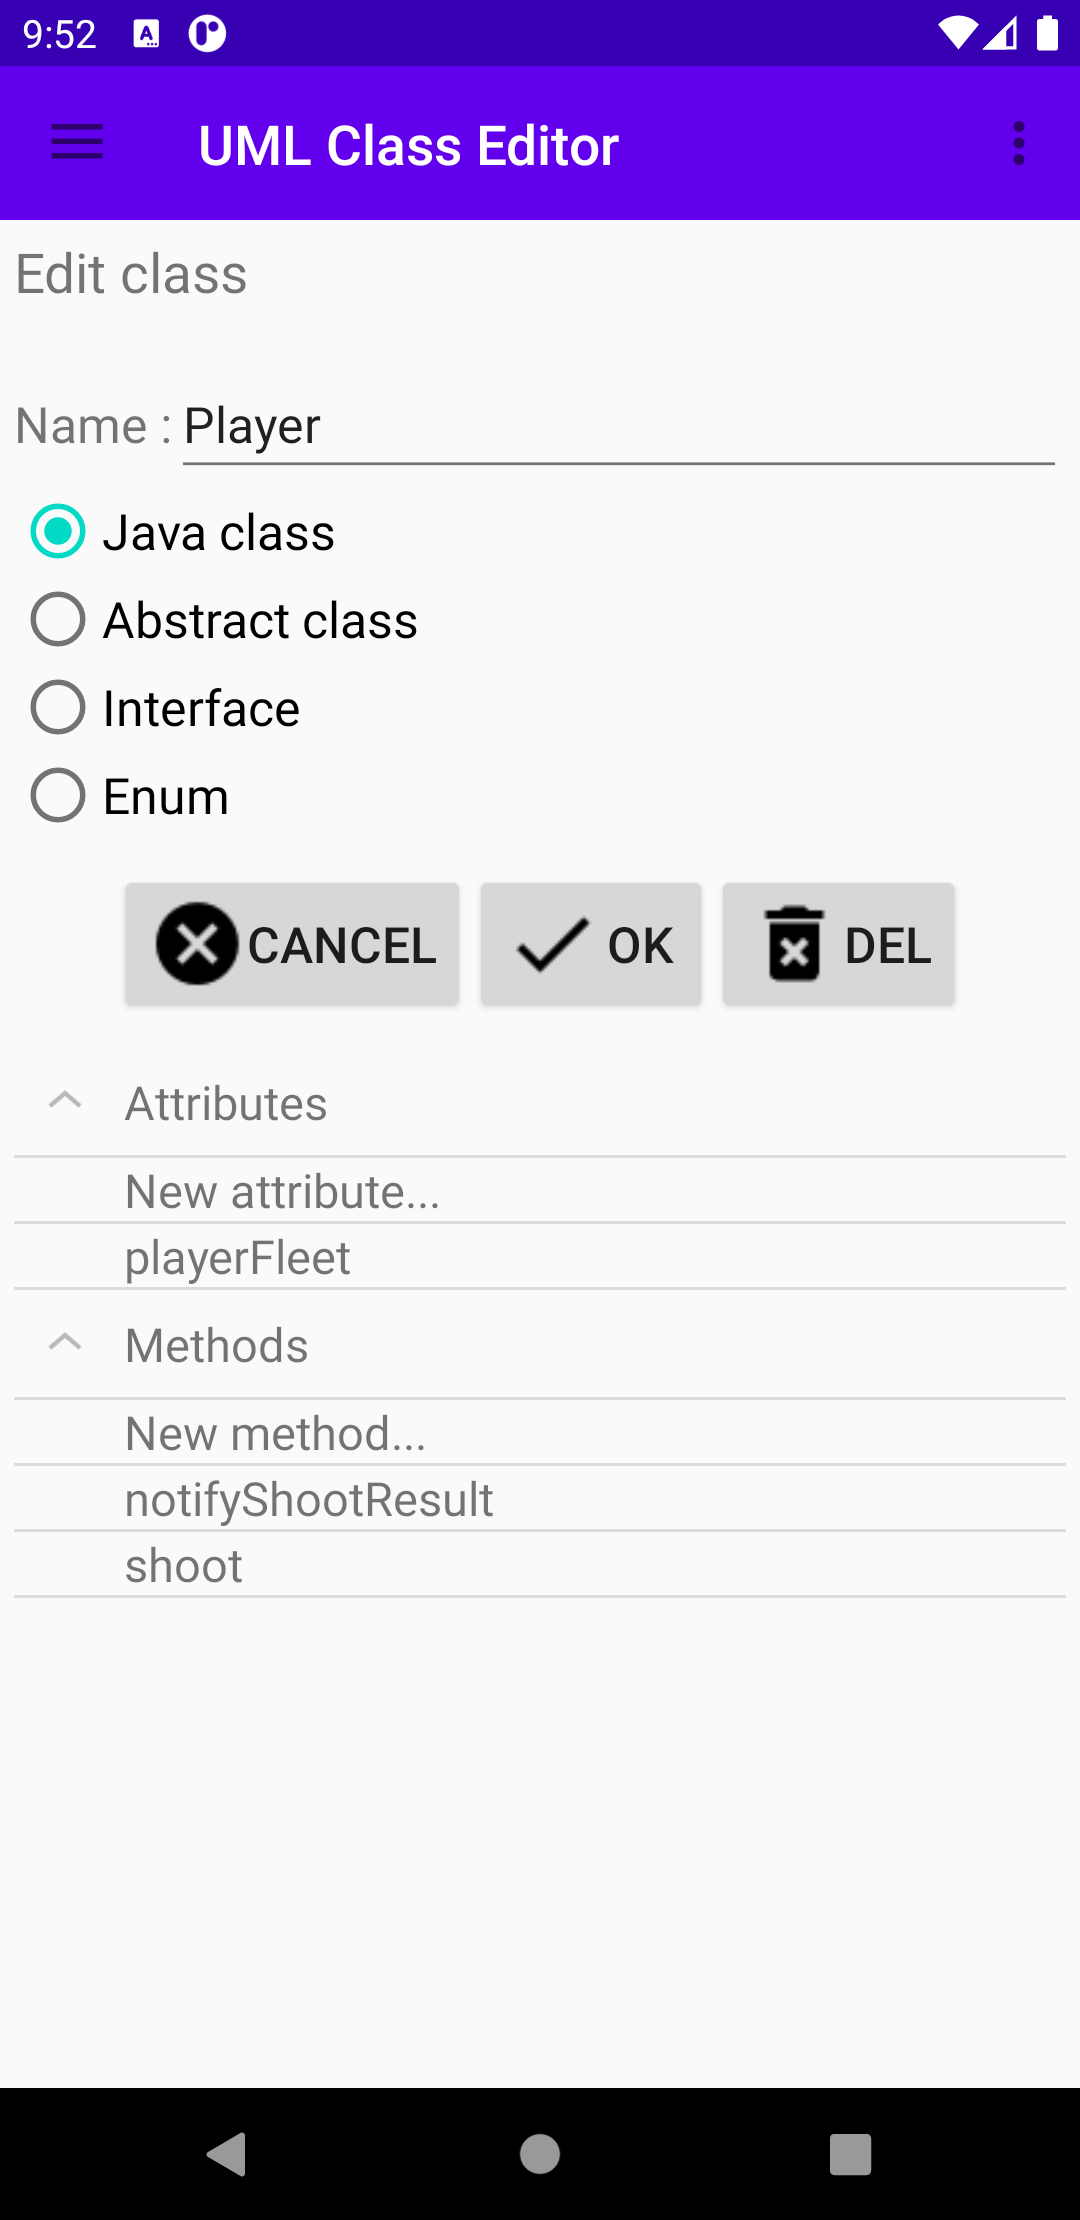Image resolution: width=1080 pixels, height=2220 pixels.
Task: Tap the Android home button
Action: [x=540, y=2153]
